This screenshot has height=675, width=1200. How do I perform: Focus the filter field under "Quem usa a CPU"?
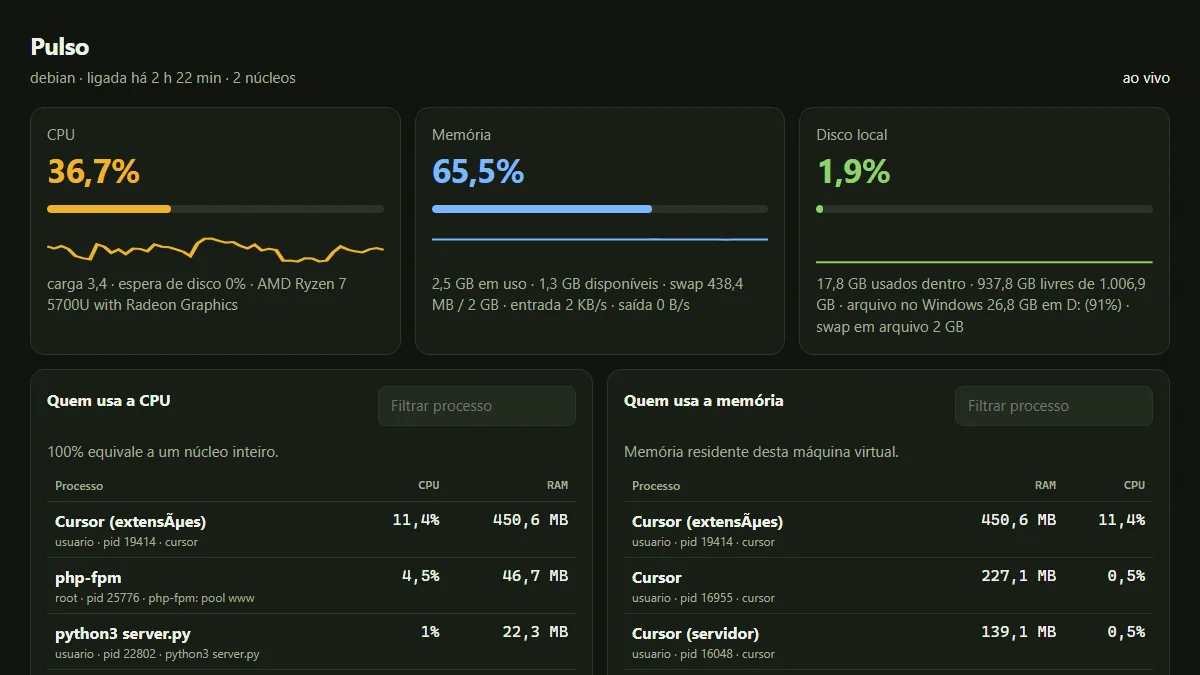[x=477, y=406]
